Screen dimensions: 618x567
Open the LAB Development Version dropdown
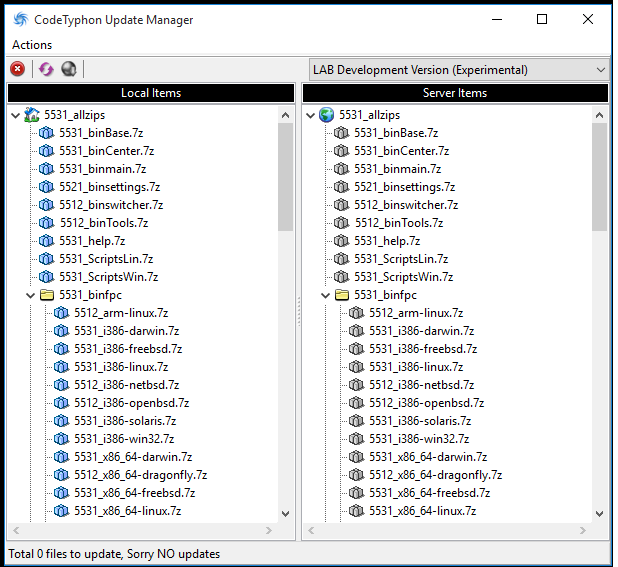point(459,70)
